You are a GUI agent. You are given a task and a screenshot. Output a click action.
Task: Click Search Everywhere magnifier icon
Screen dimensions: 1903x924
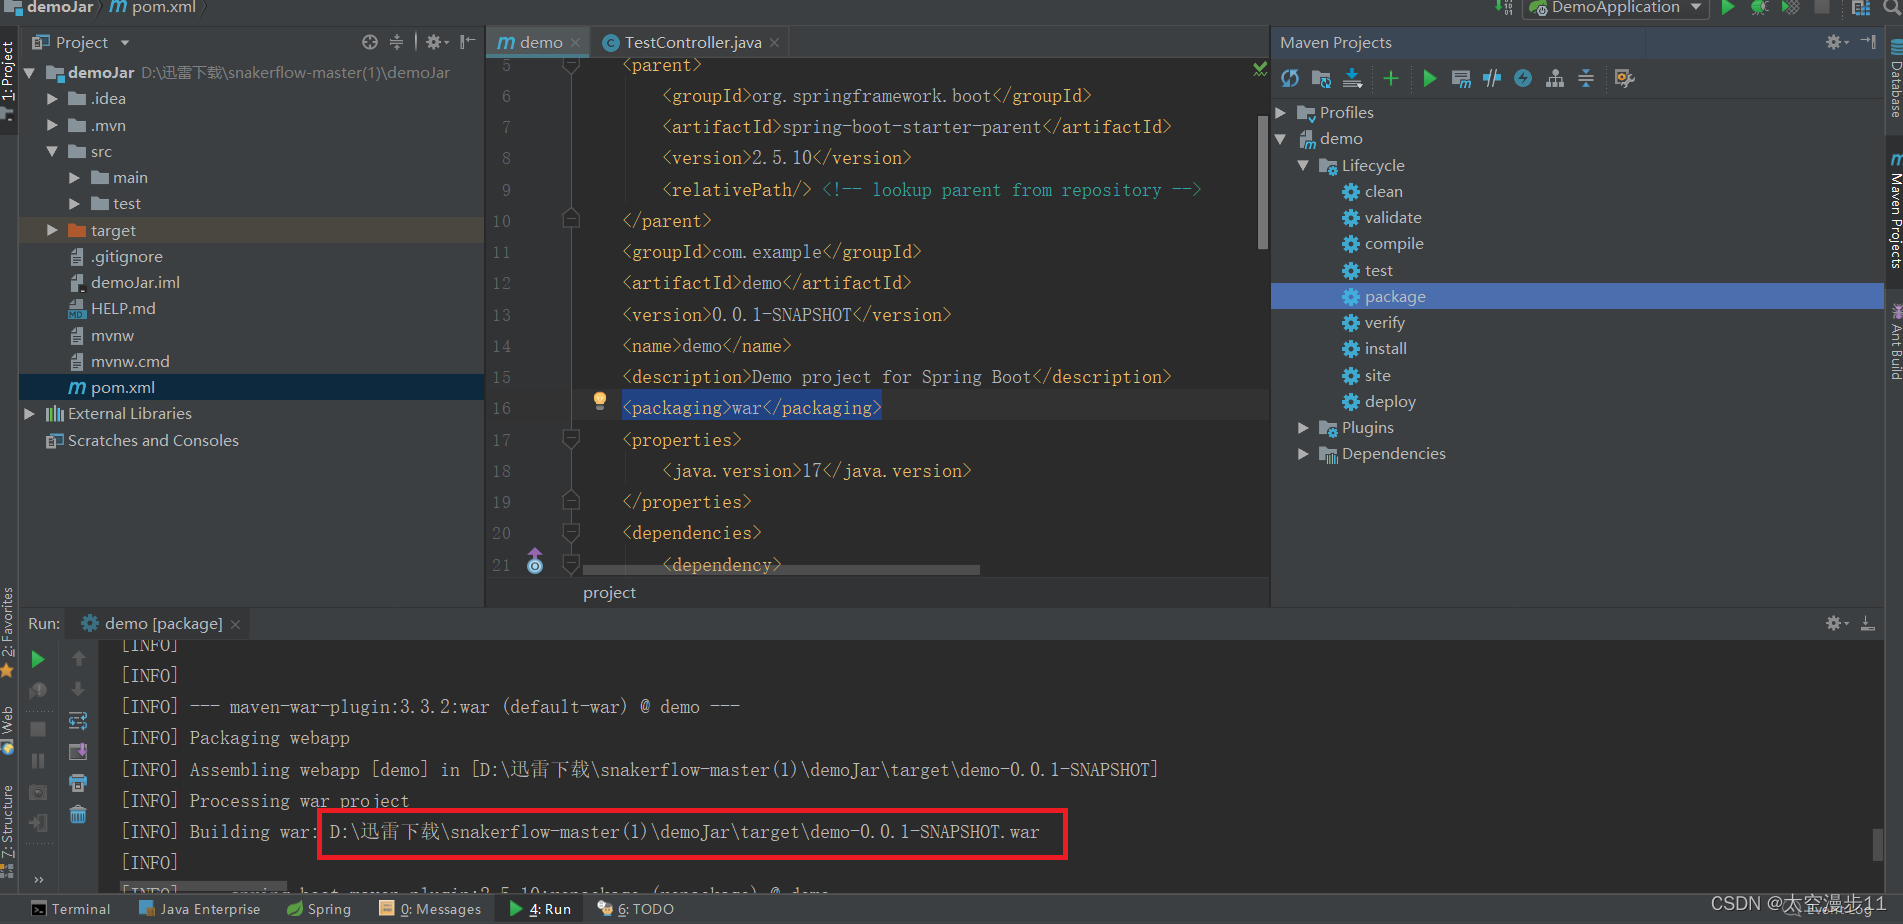pos(1892,8)
